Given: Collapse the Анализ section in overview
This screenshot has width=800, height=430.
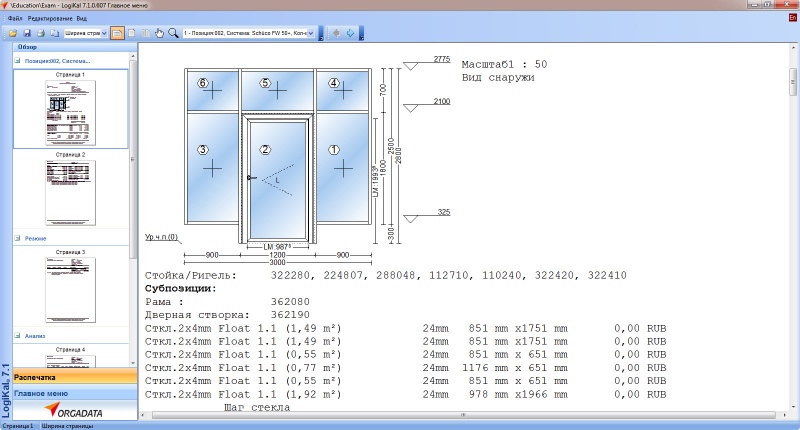Looking at the screenshot, I should [x=17, y=336].
